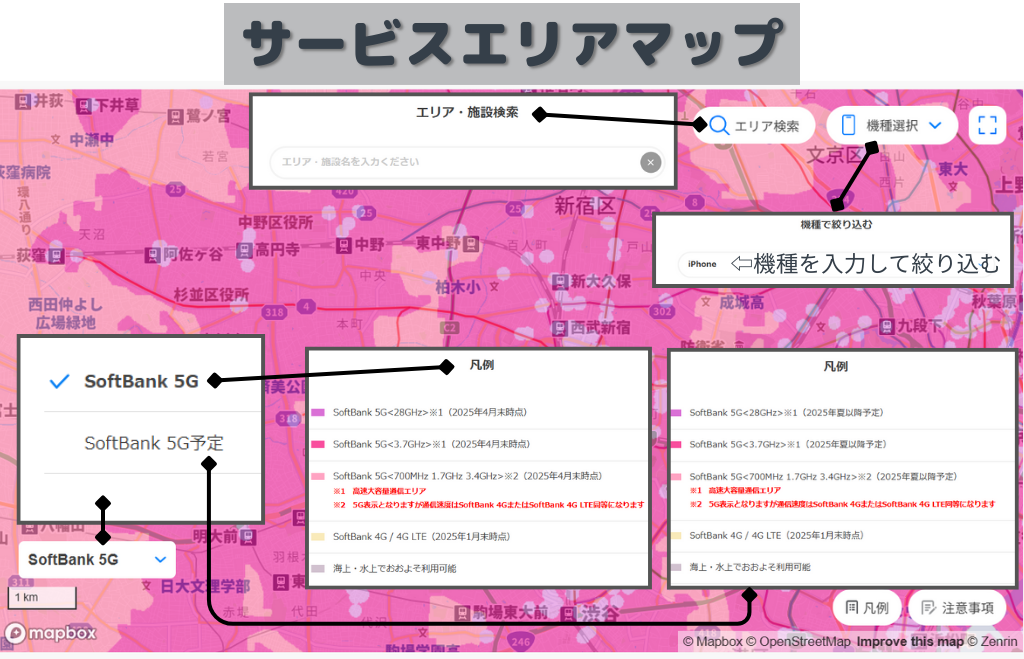Click the 阿佐ケ谷 station icon
The width and height of the screenshot is (1024, 659).
(x=152, y=255)
